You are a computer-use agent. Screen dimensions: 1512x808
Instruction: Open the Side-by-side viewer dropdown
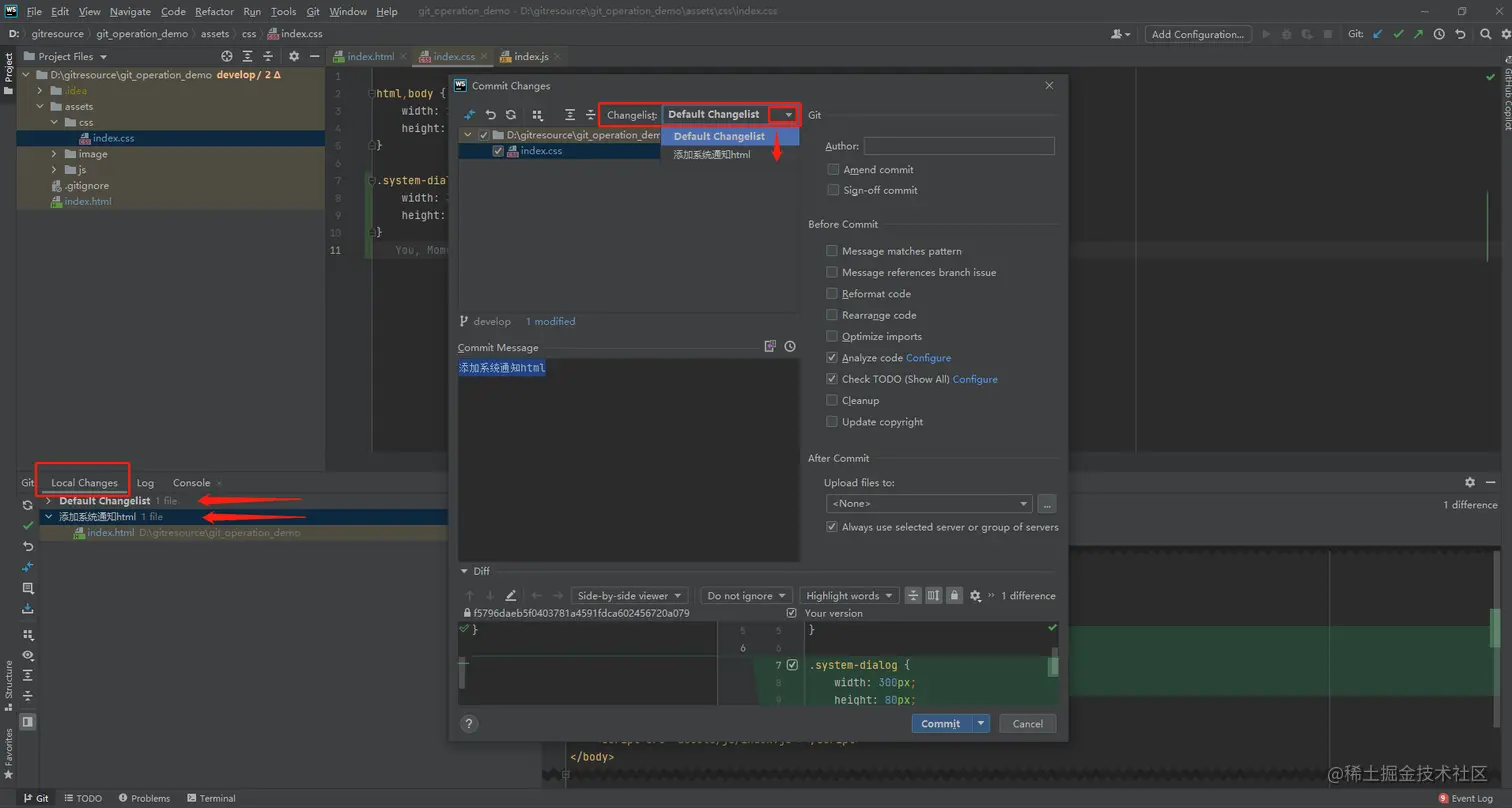tap(629, 595)
